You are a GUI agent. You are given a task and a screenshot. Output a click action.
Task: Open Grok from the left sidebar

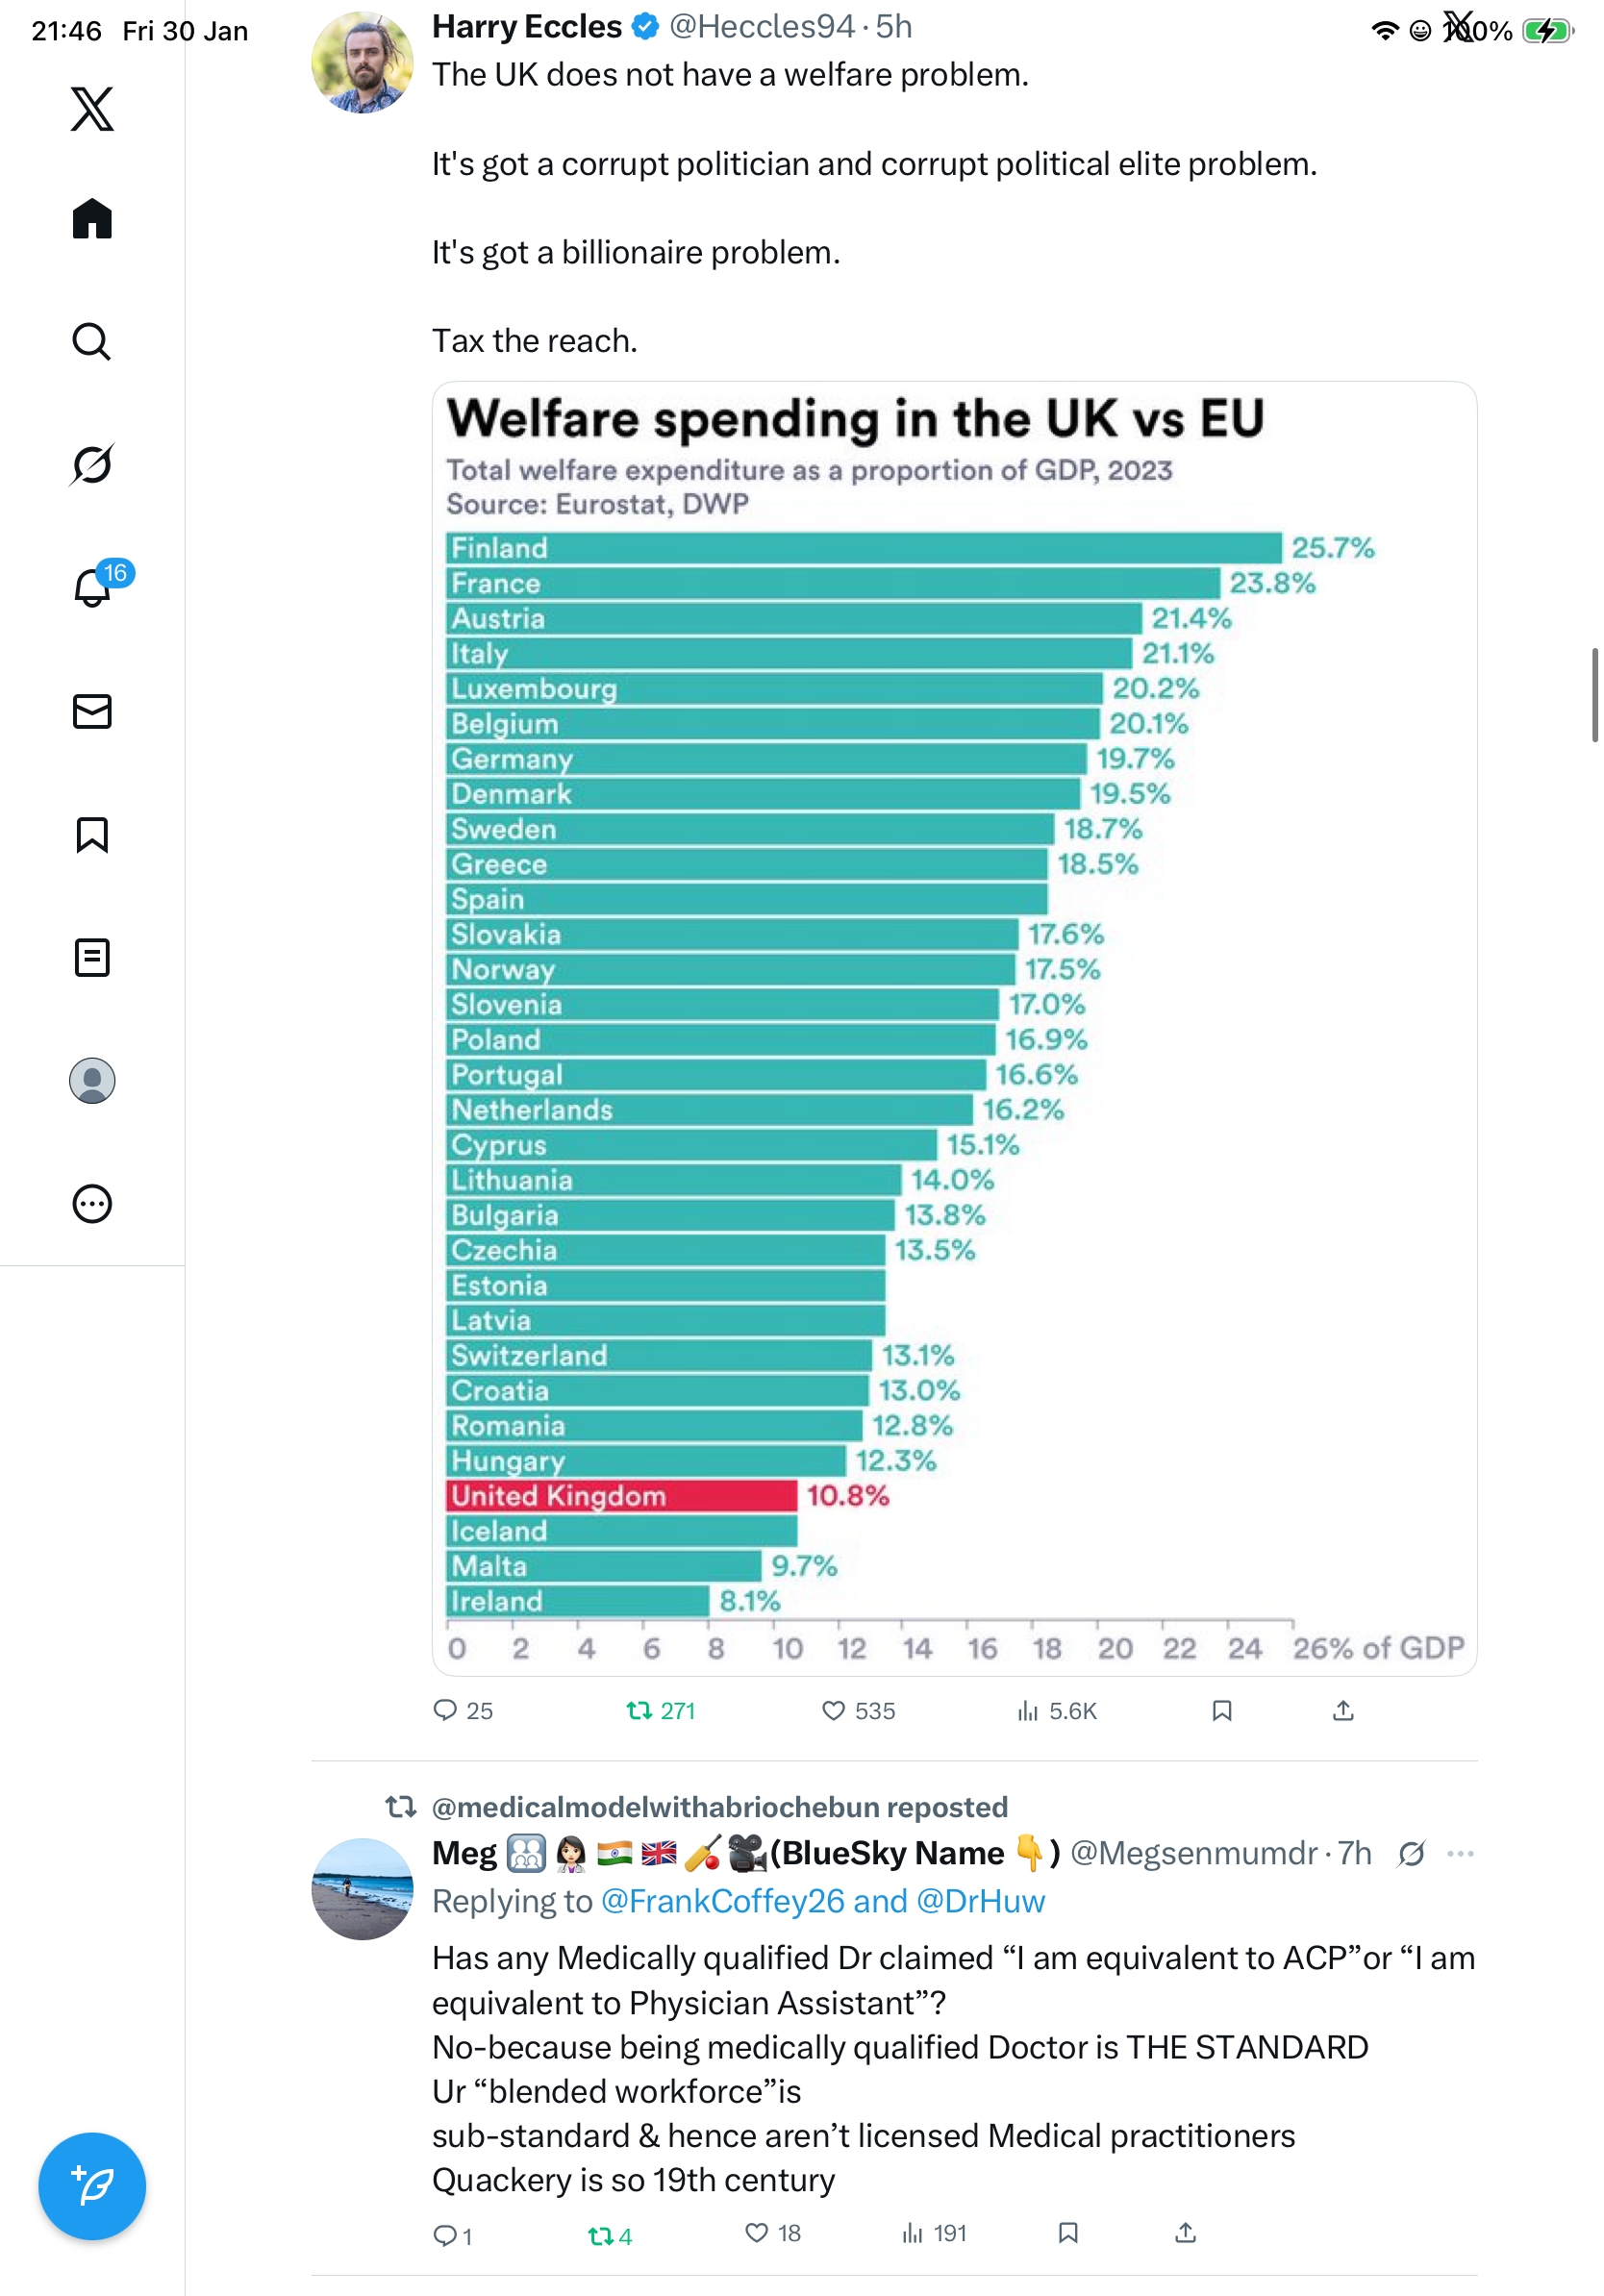click(x=92, y=464)
